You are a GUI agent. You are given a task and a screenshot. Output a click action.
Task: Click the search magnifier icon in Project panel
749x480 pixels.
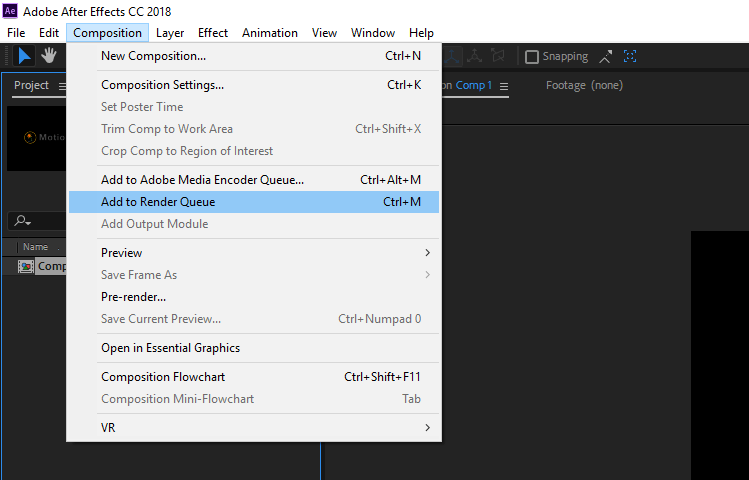(20, 221)
